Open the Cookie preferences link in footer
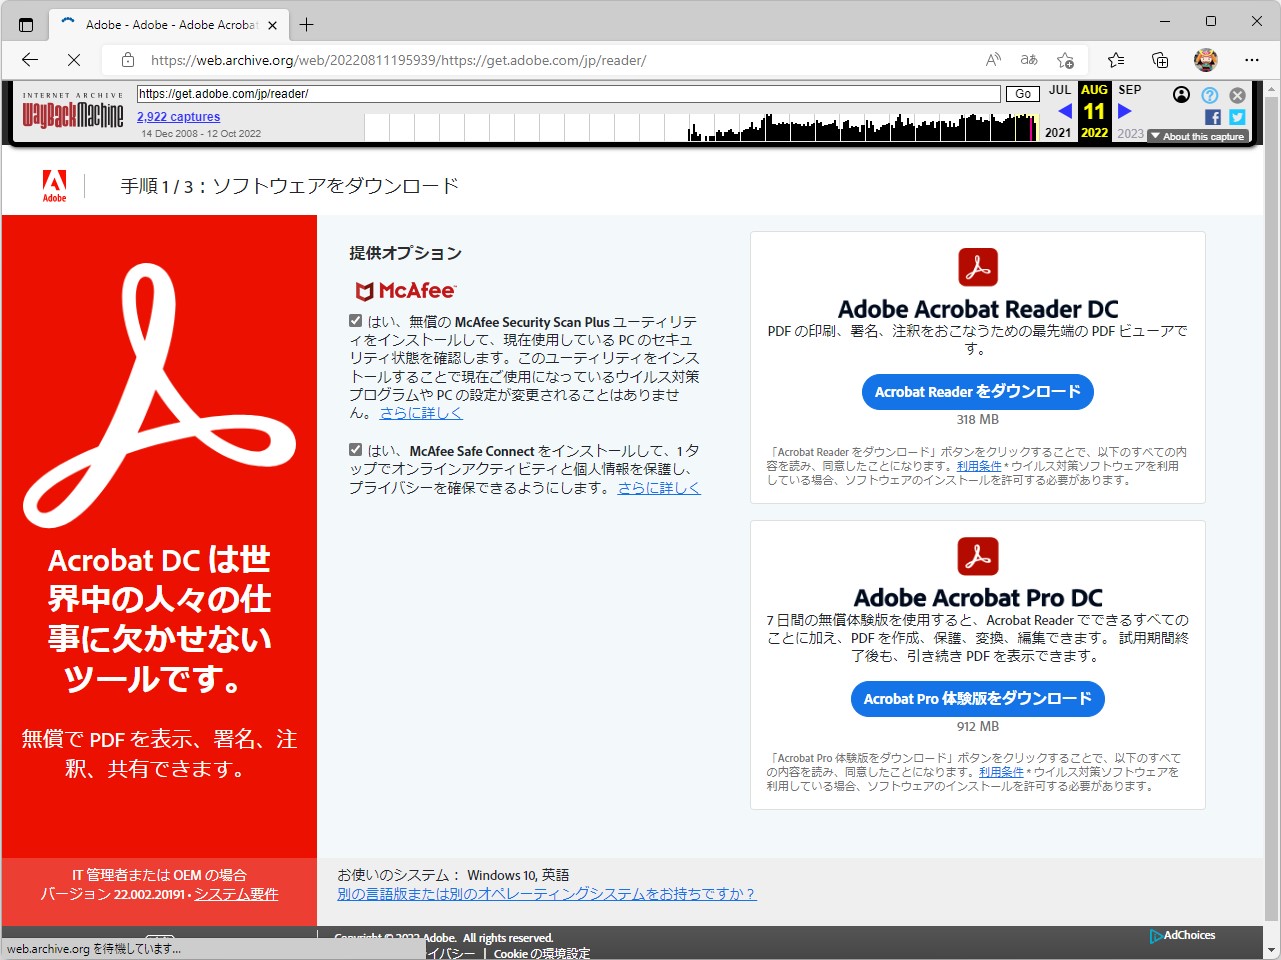This screenshot has width=1281, height=960. [542, 953]
